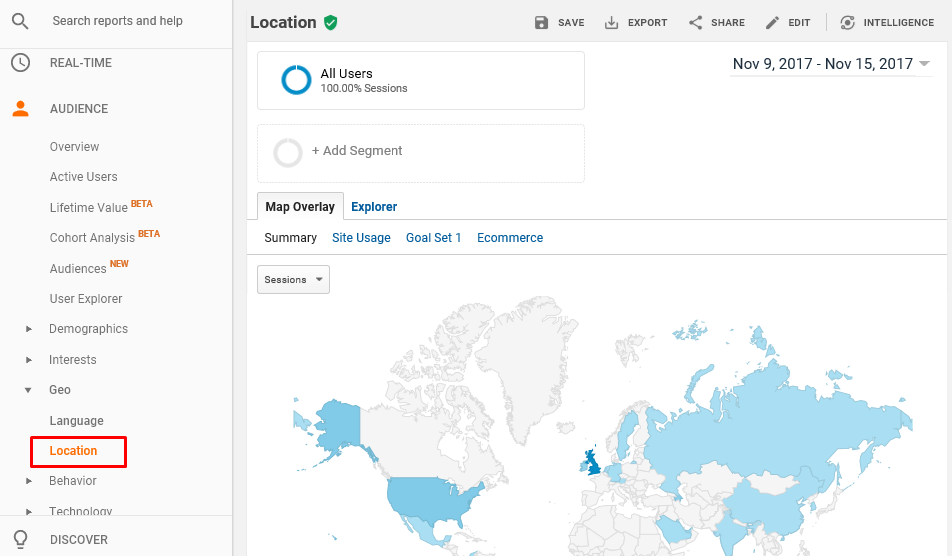Image resolution: width=952 pixels, height=556 pixels.
Task: Click Add Segment button
Action: (x=356, y=151)
